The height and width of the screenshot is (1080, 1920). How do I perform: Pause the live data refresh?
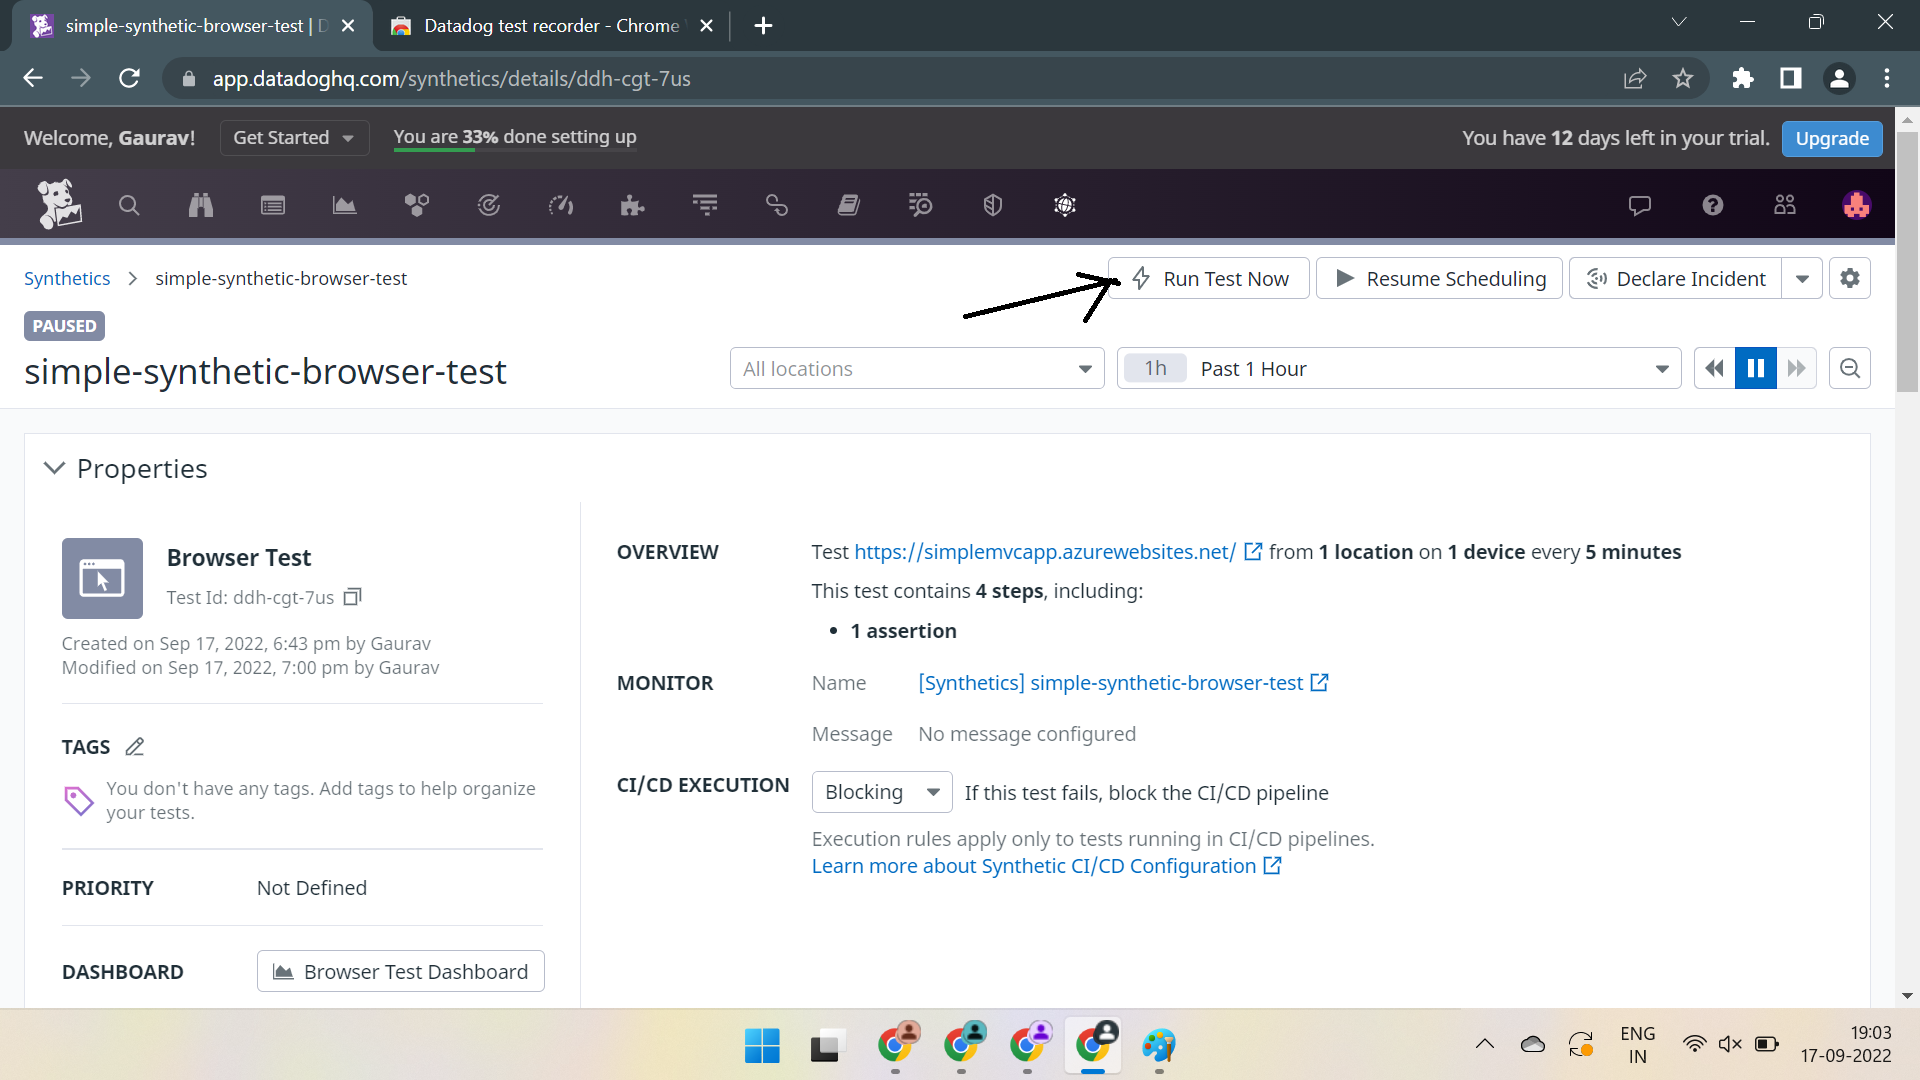[x=1756, y=368]
